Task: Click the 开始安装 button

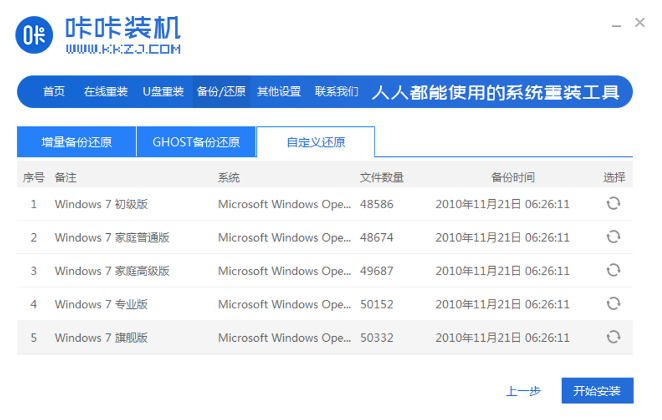Action: 597,391
